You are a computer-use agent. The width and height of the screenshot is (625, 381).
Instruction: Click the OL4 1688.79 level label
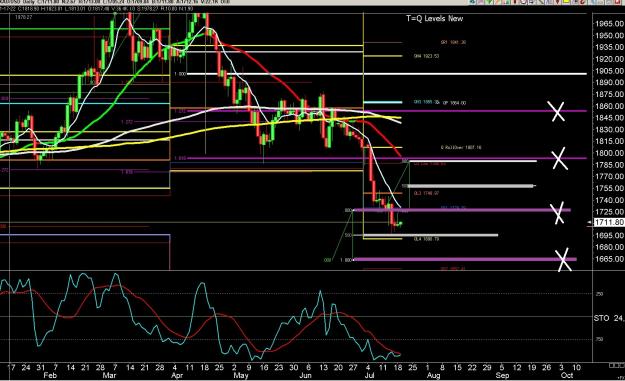coord(426,239)
